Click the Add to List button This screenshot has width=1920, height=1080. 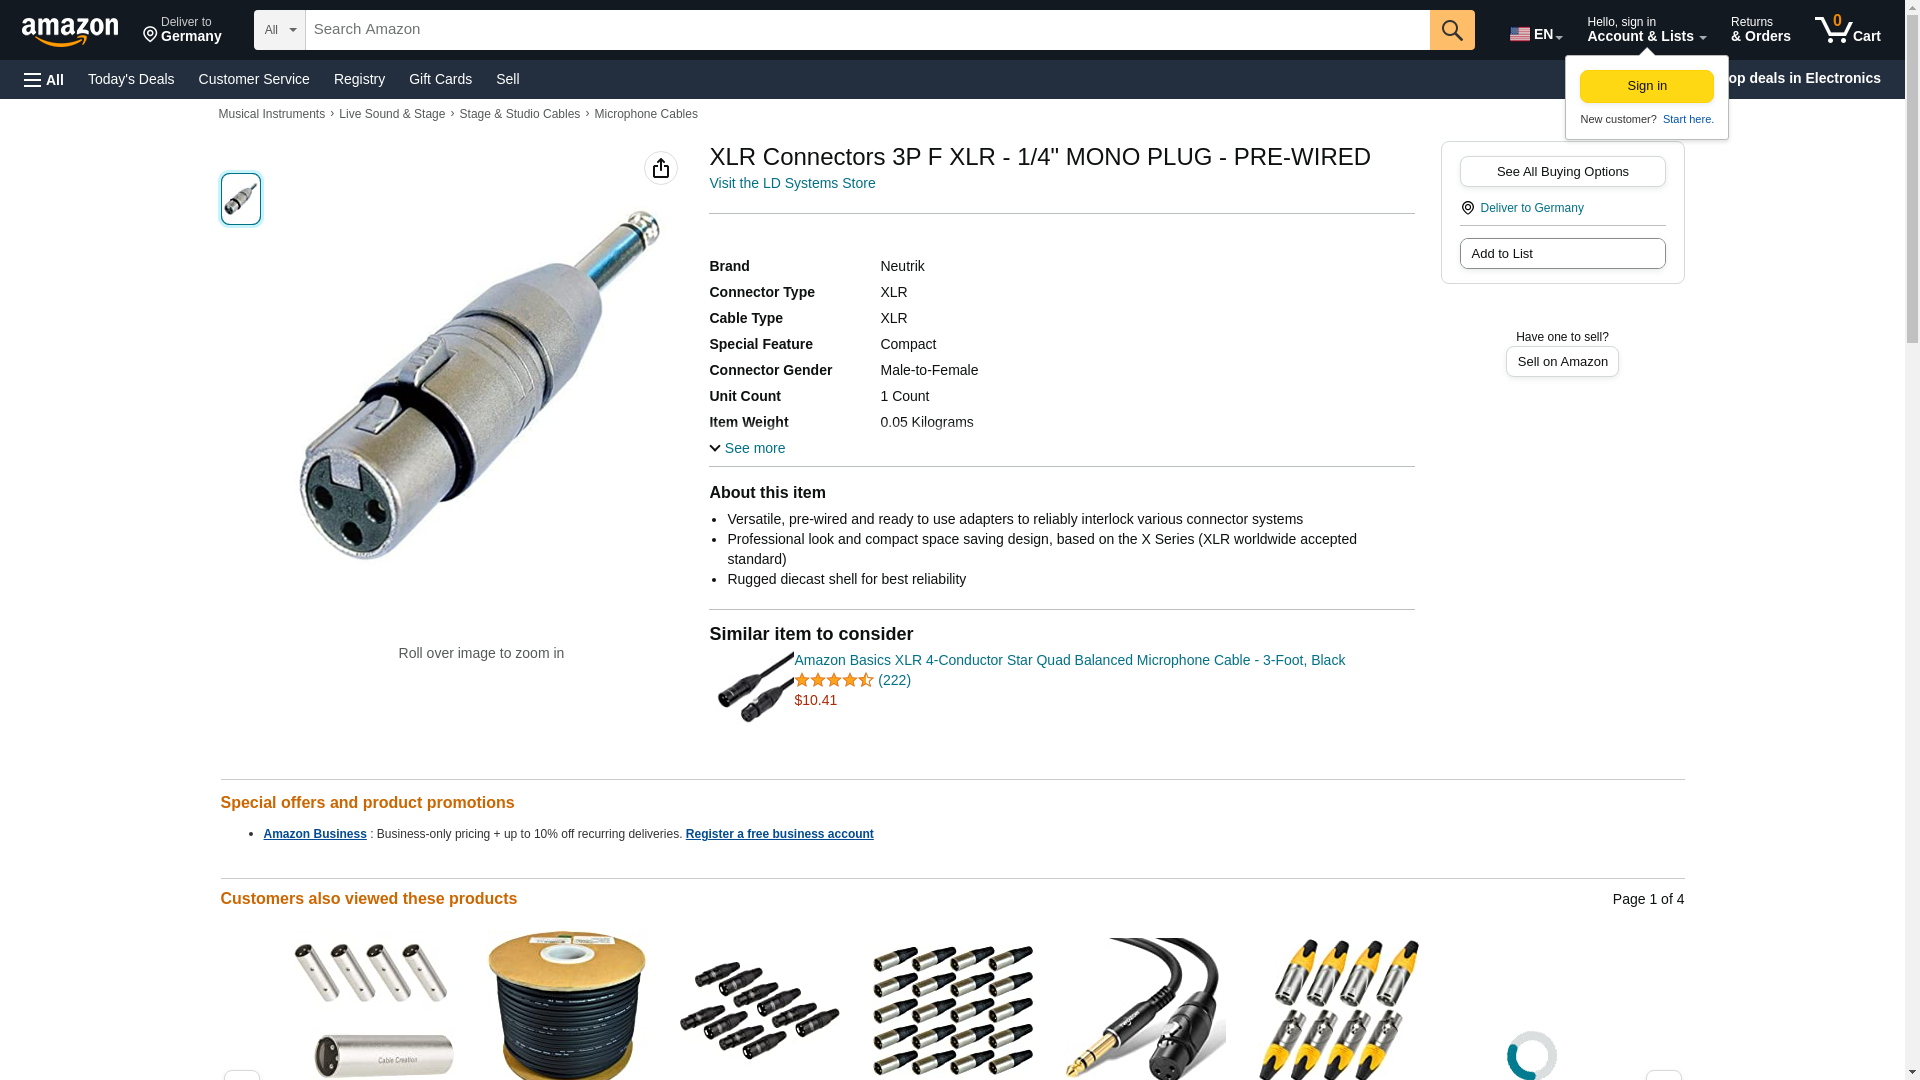tap(1563, 253)
